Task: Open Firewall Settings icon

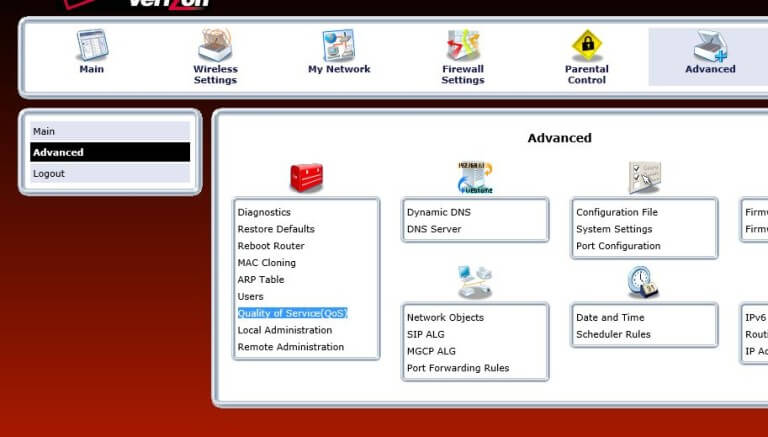Action: (463, 45)
